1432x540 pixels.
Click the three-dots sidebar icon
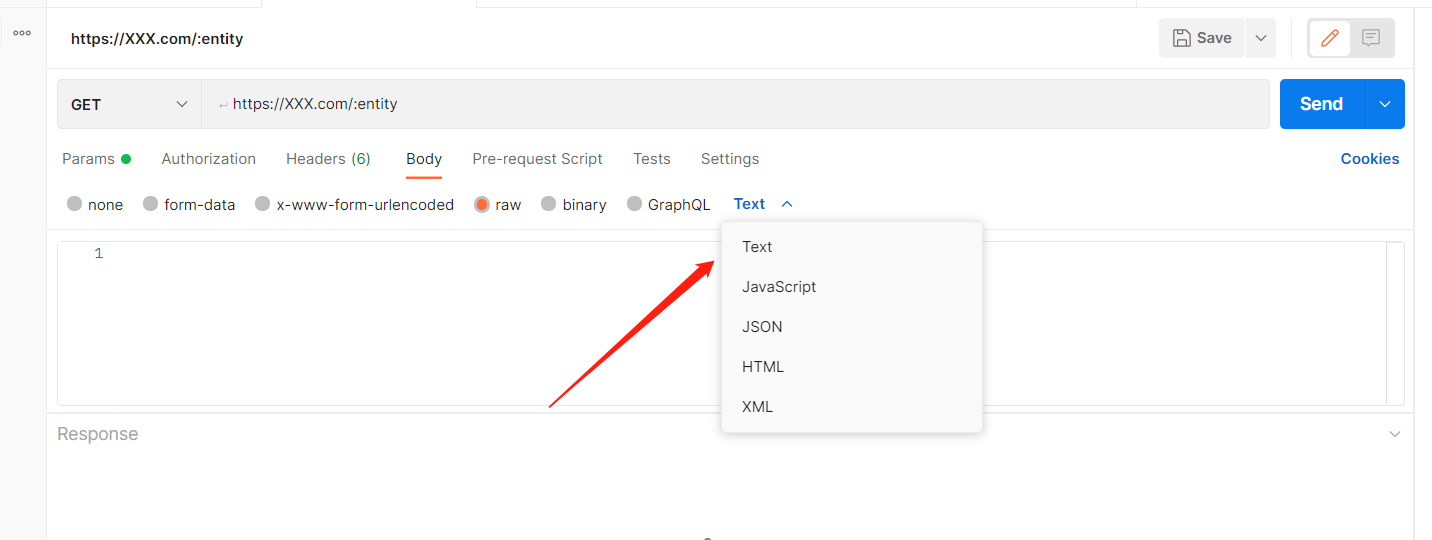[x=22, y=33]
